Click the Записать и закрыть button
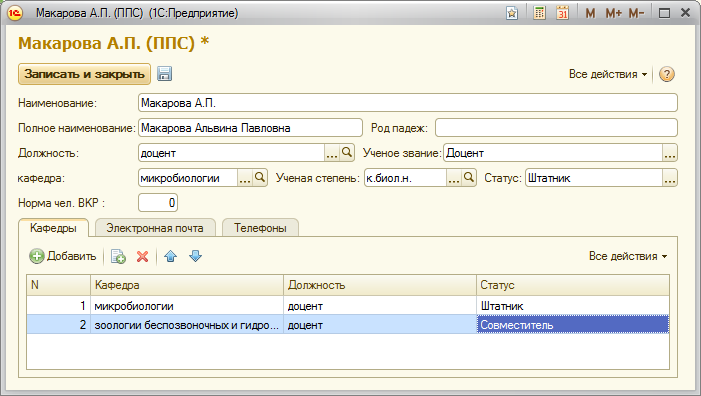Viewport: 701px width, 396px height. click(x=84, y=74)
